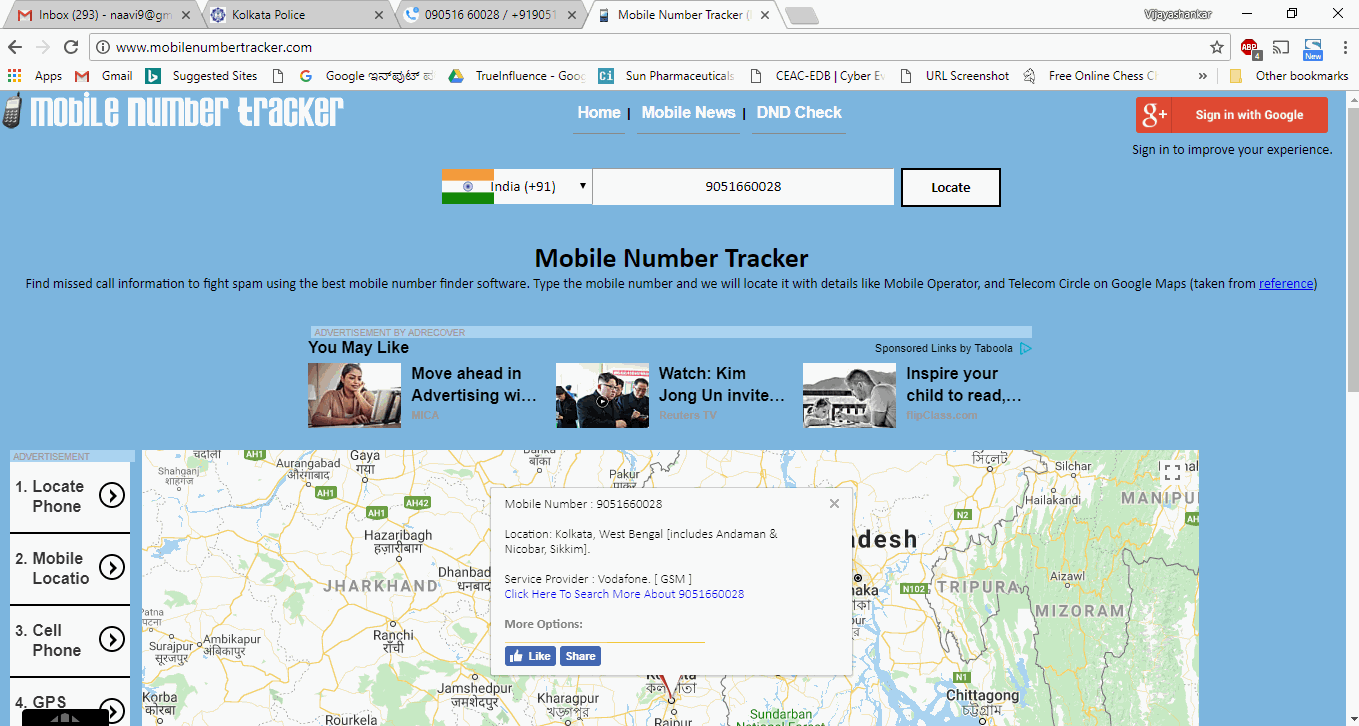Viewport: 1359px width, 726px height.
Task: Open the Chrome menu (three dots)
Action: click(1343, 47)
